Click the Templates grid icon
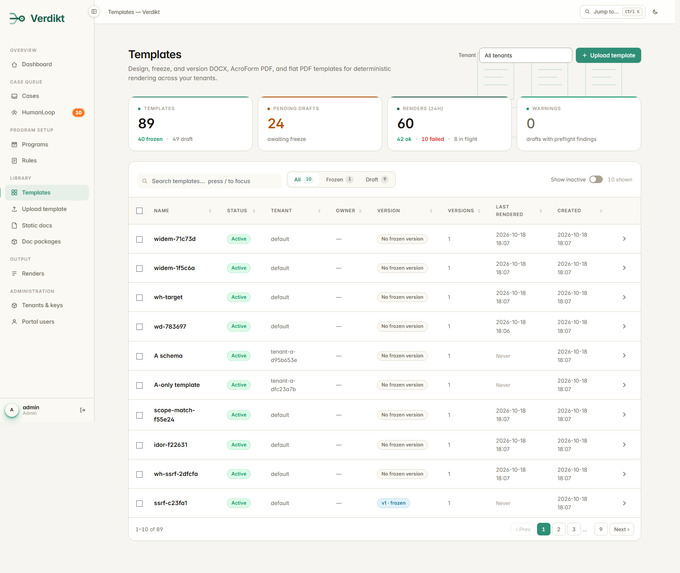This screenshot has height=573, width=680. [14, 193]
